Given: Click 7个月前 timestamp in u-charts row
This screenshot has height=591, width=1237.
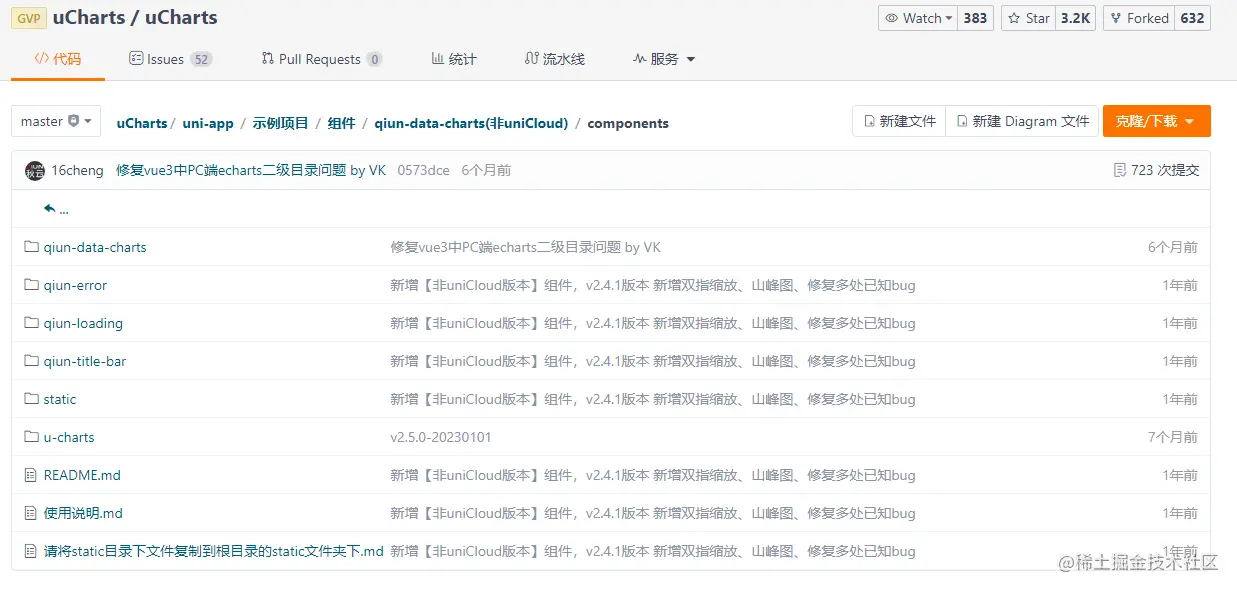Looking at the screenshot, I should click(1173, 437).
